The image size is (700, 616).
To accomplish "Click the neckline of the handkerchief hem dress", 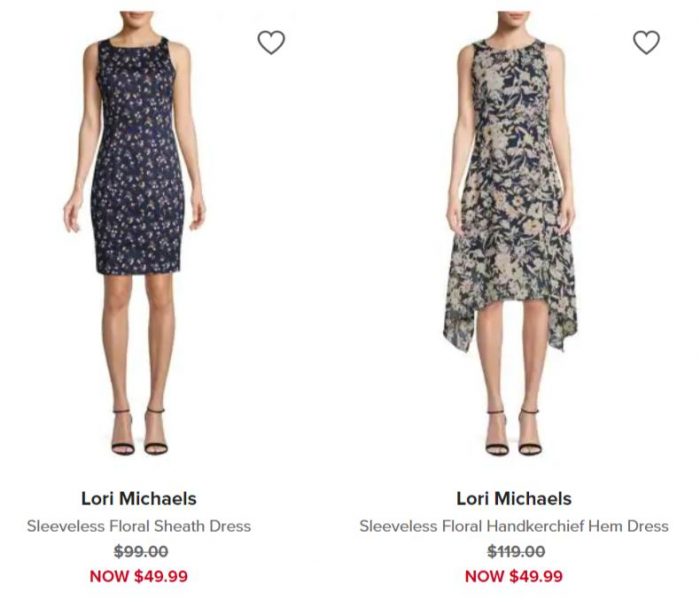I will (x=509, y=47).
